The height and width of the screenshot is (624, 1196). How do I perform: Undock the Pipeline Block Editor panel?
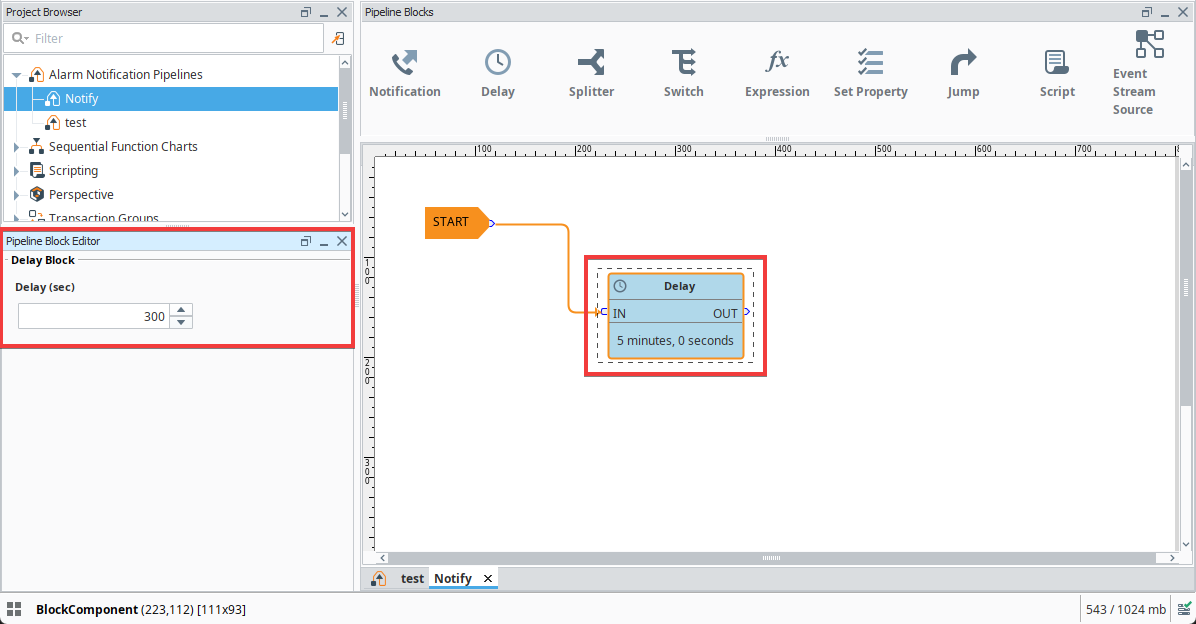coord(306,241)
